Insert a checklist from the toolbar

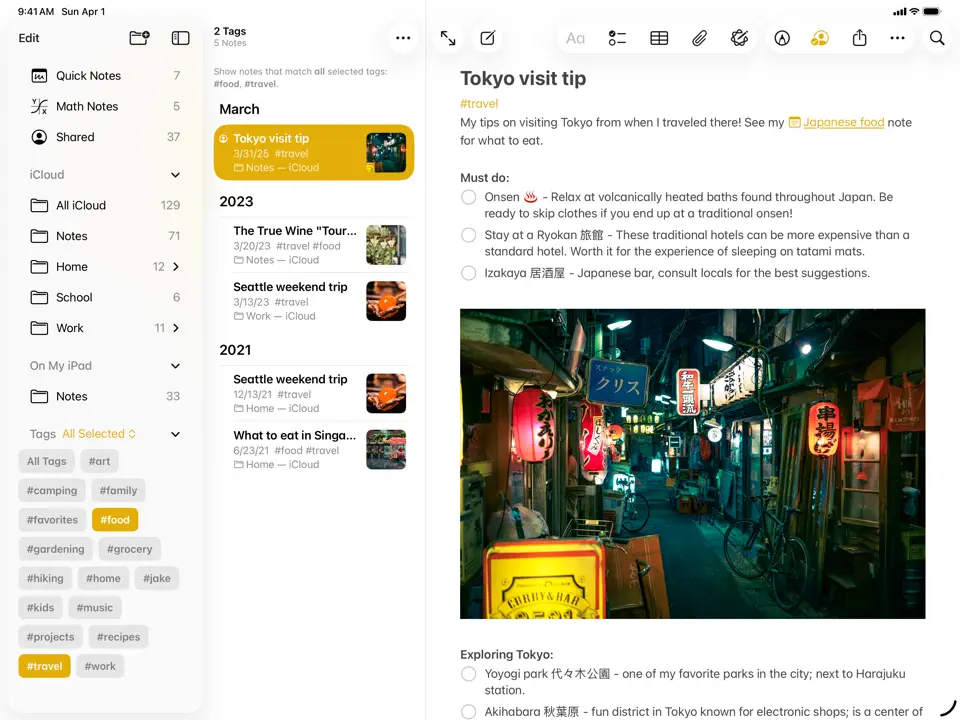[617, 38]
